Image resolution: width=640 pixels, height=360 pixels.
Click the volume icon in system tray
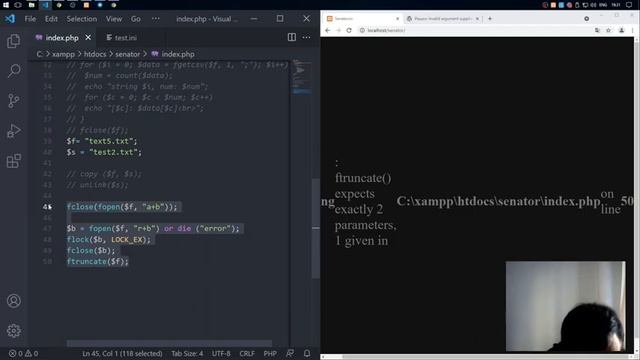tap(593, 5)
